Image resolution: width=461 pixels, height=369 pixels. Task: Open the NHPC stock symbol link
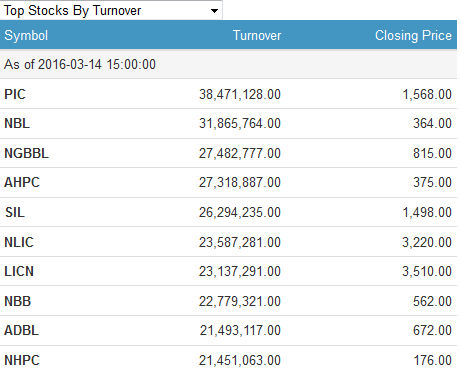point(22,360)
